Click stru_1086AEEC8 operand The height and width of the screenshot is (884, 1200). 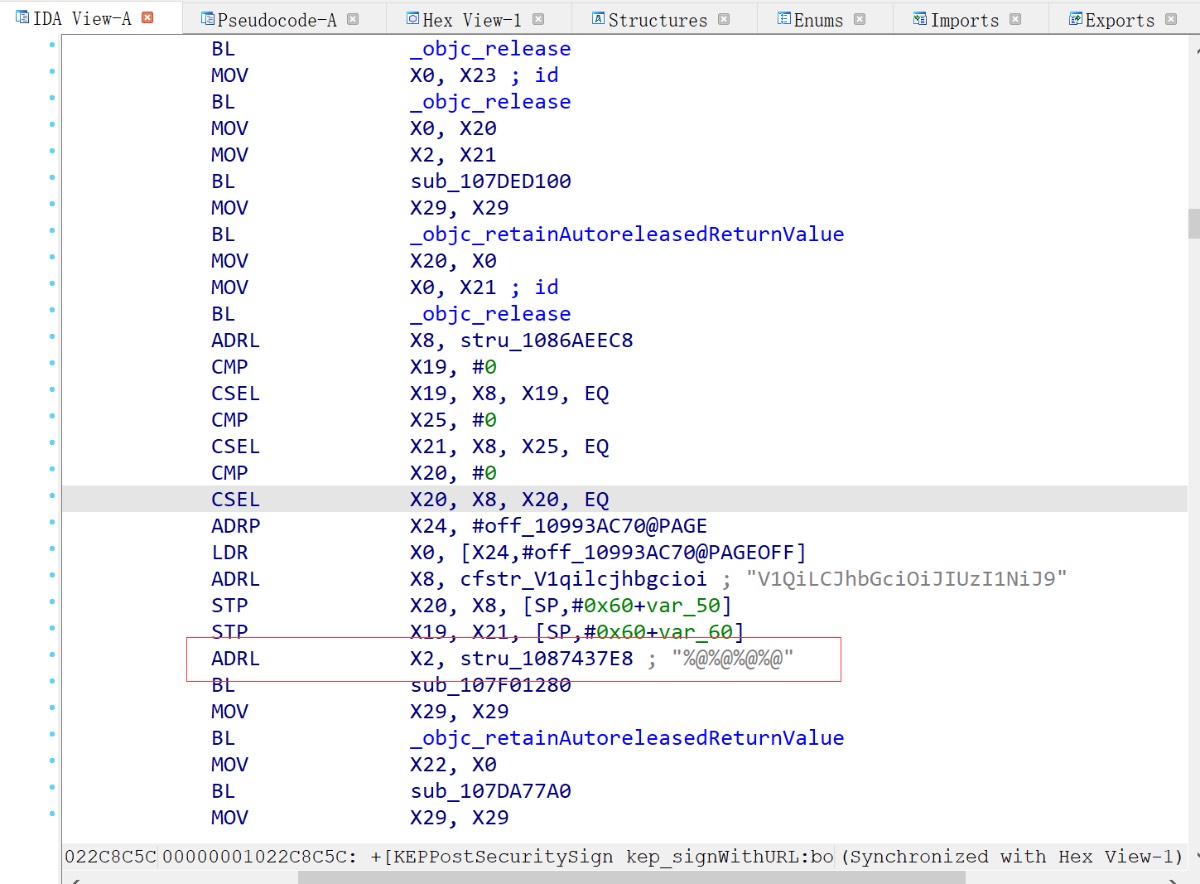click(546, 340)
